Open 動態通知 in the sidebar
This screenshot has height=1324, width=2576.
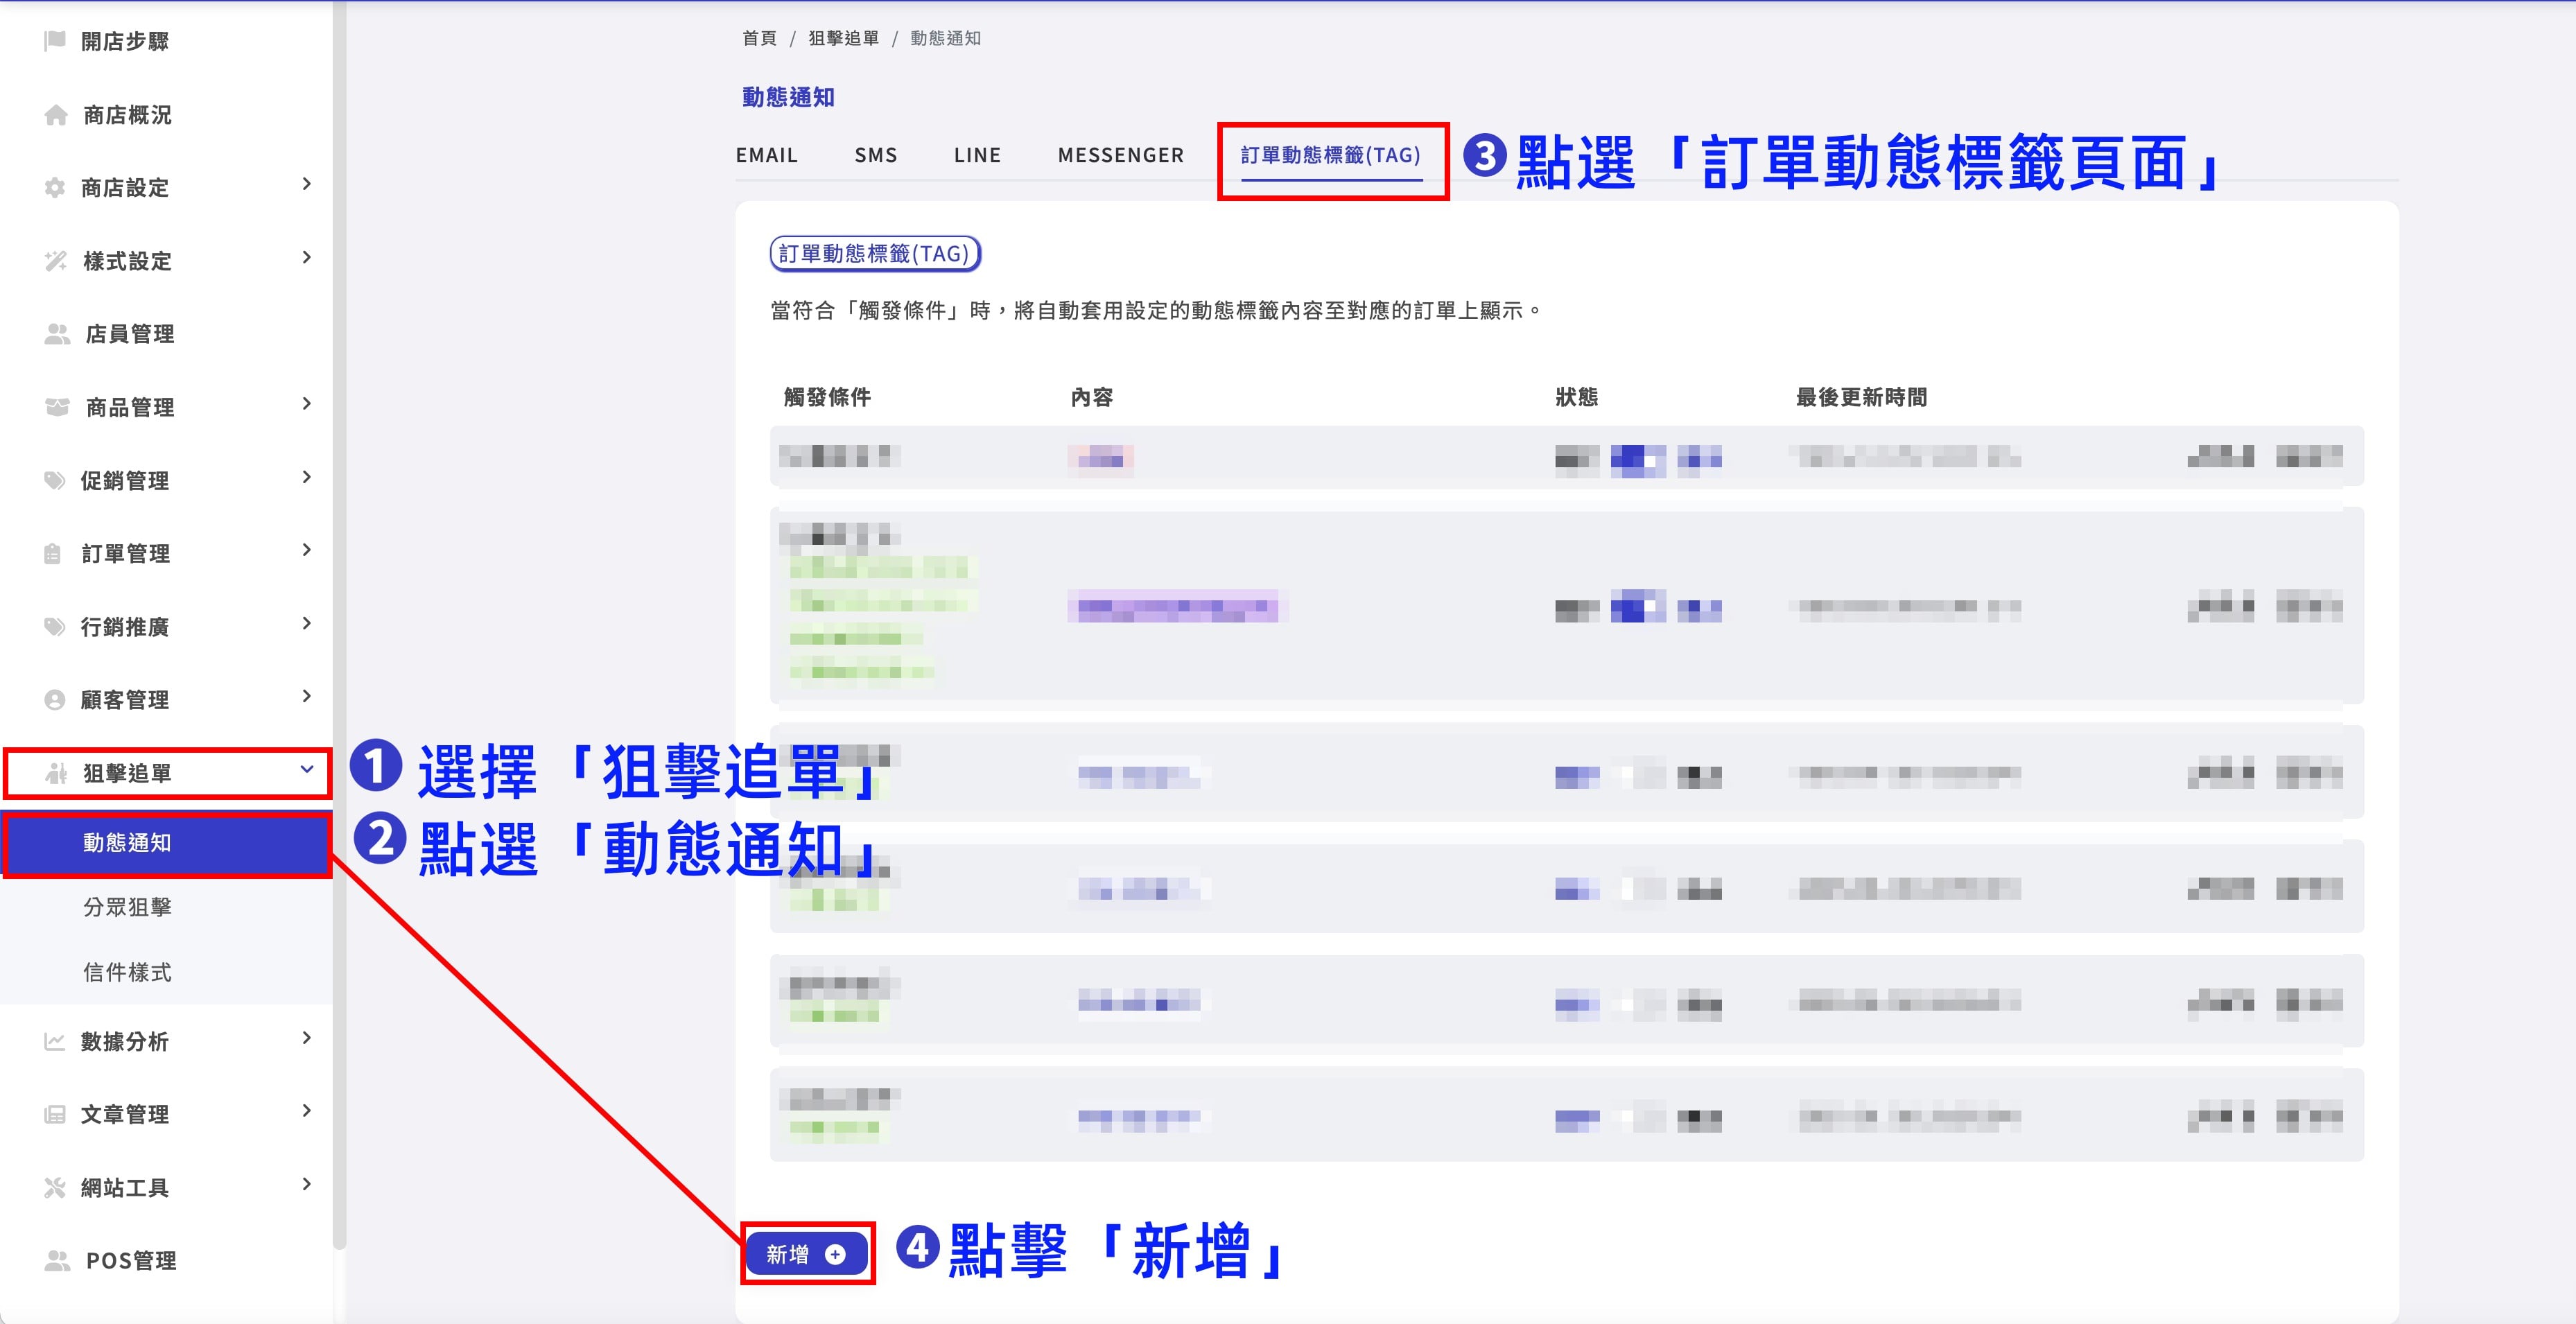[x=167, y=843]
